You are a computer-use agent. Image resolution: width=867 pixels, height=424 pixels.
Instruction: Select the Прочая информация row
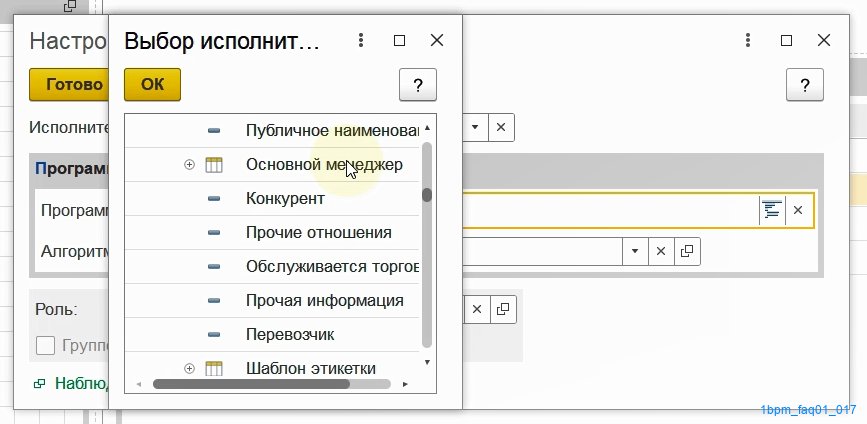point(324,300)
